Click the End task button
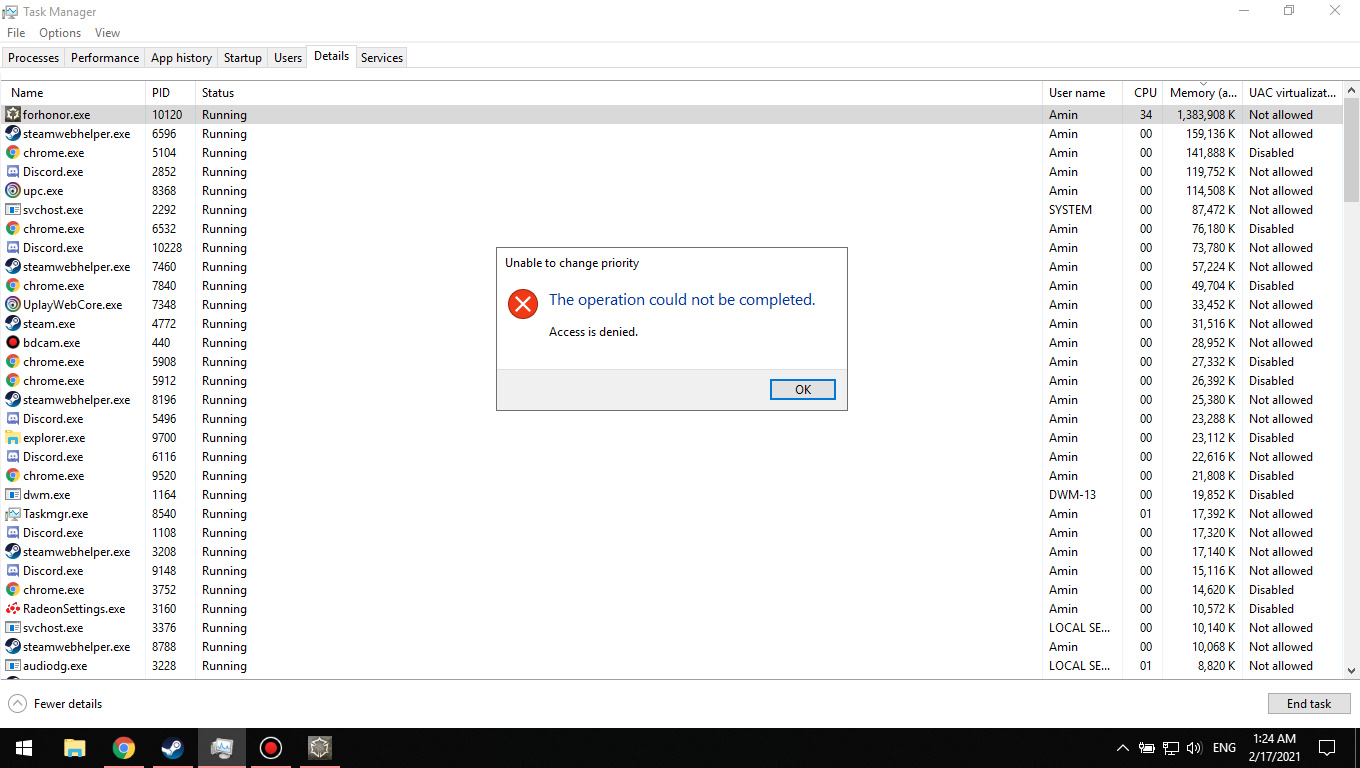The height and width of the screenshot is (768, 1360). (x=1308, y=704)
